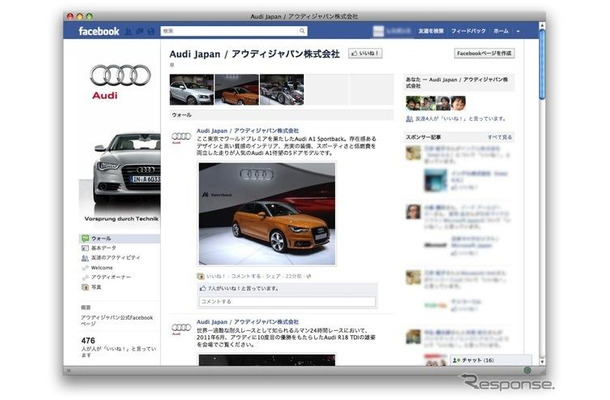Click the green status icon in window footer

528,370
